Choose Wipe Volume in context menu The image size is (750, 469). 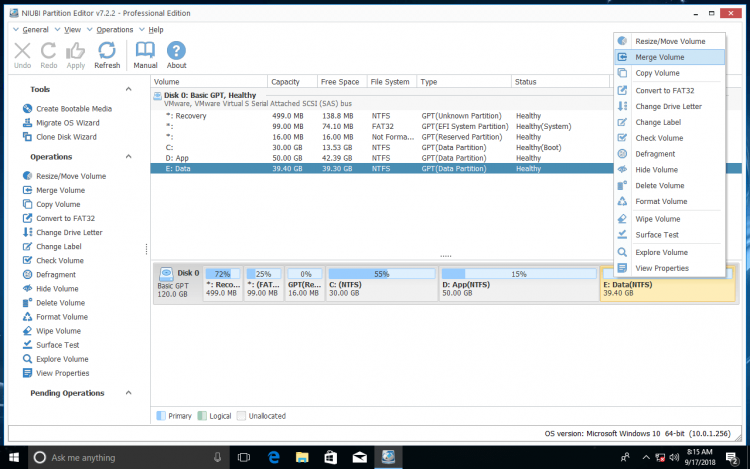pyautogui.click(x=670, y=218)
